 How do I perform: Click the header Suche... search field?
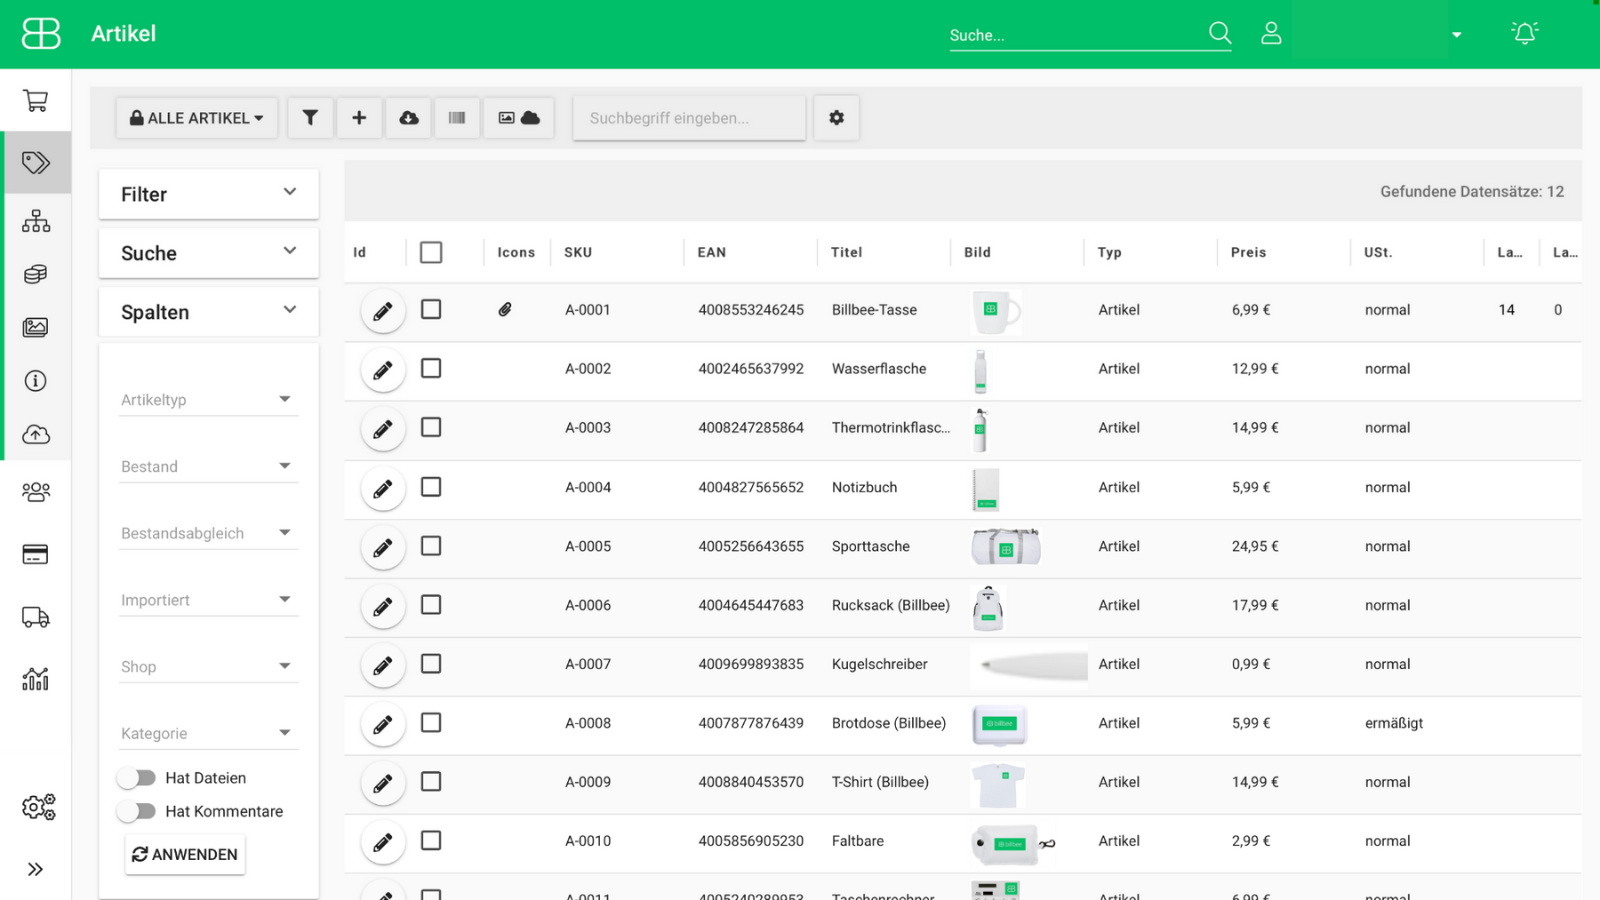pyautogui.click(x=1077, y=35)
